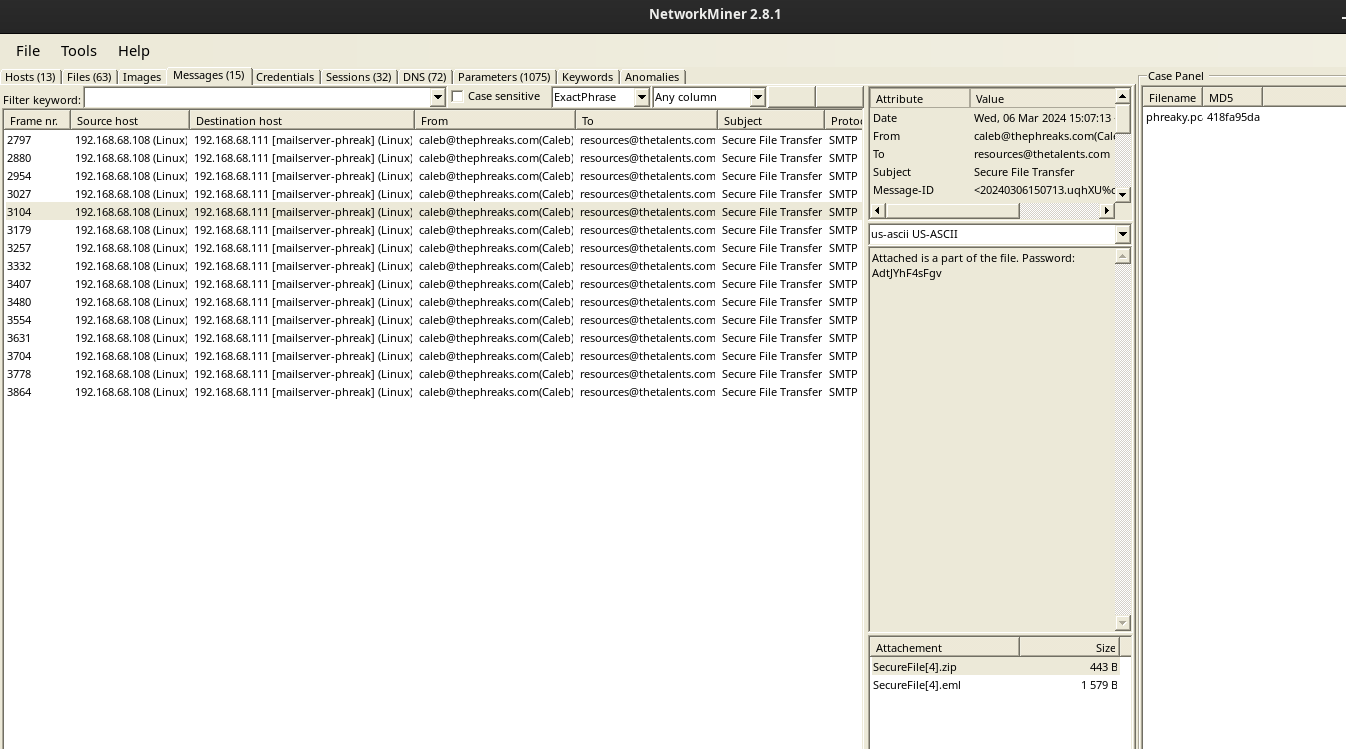The image size is (1346, 749).
Task: Open the Sessions (32) tab
Action: 358,77
